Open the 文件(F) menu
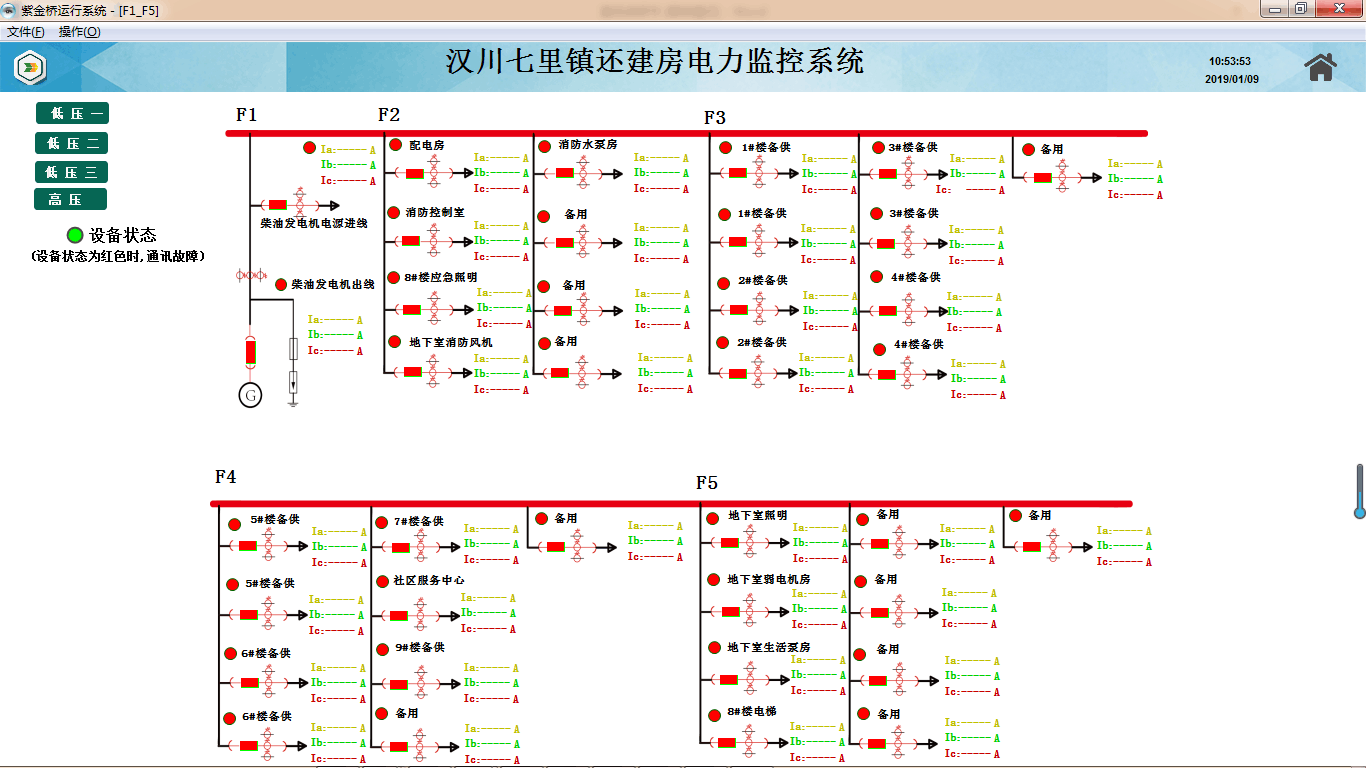Image resolution: width=1366 pixels, height=768 pixels. point(25,32)
